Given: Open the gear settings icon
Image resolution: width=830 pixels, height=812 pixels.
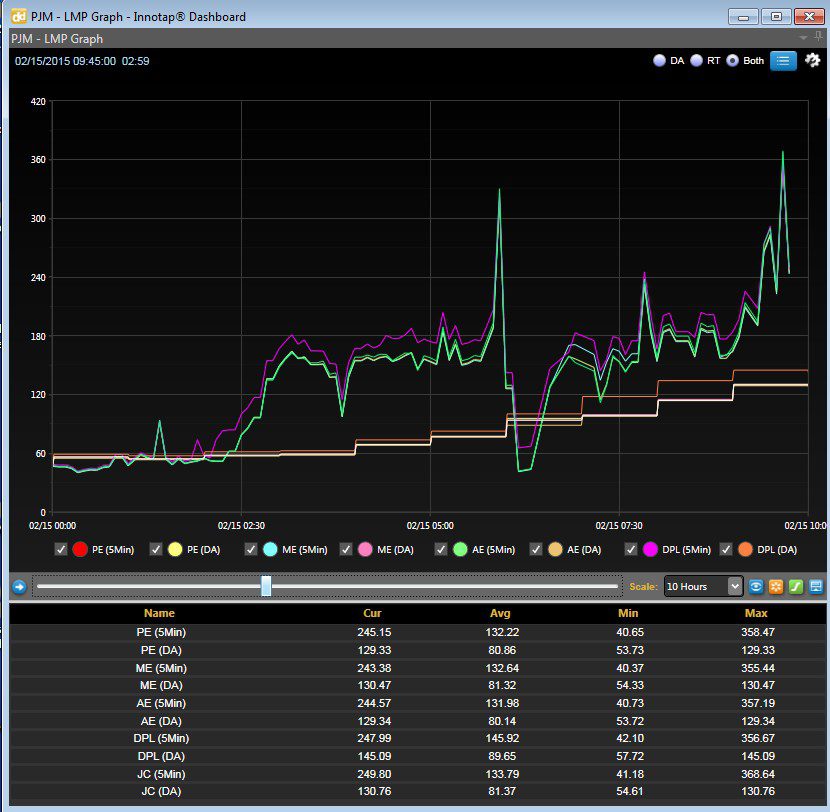Looking at the screenshot, I should click(x=812, y=60).
